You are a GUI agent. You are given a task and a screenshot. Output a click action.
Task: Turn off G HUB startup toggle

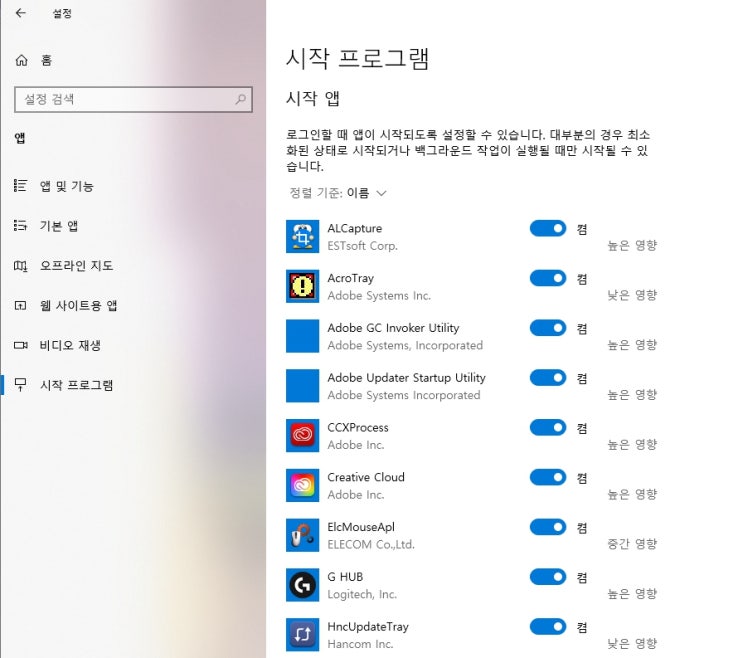point(548,577)
